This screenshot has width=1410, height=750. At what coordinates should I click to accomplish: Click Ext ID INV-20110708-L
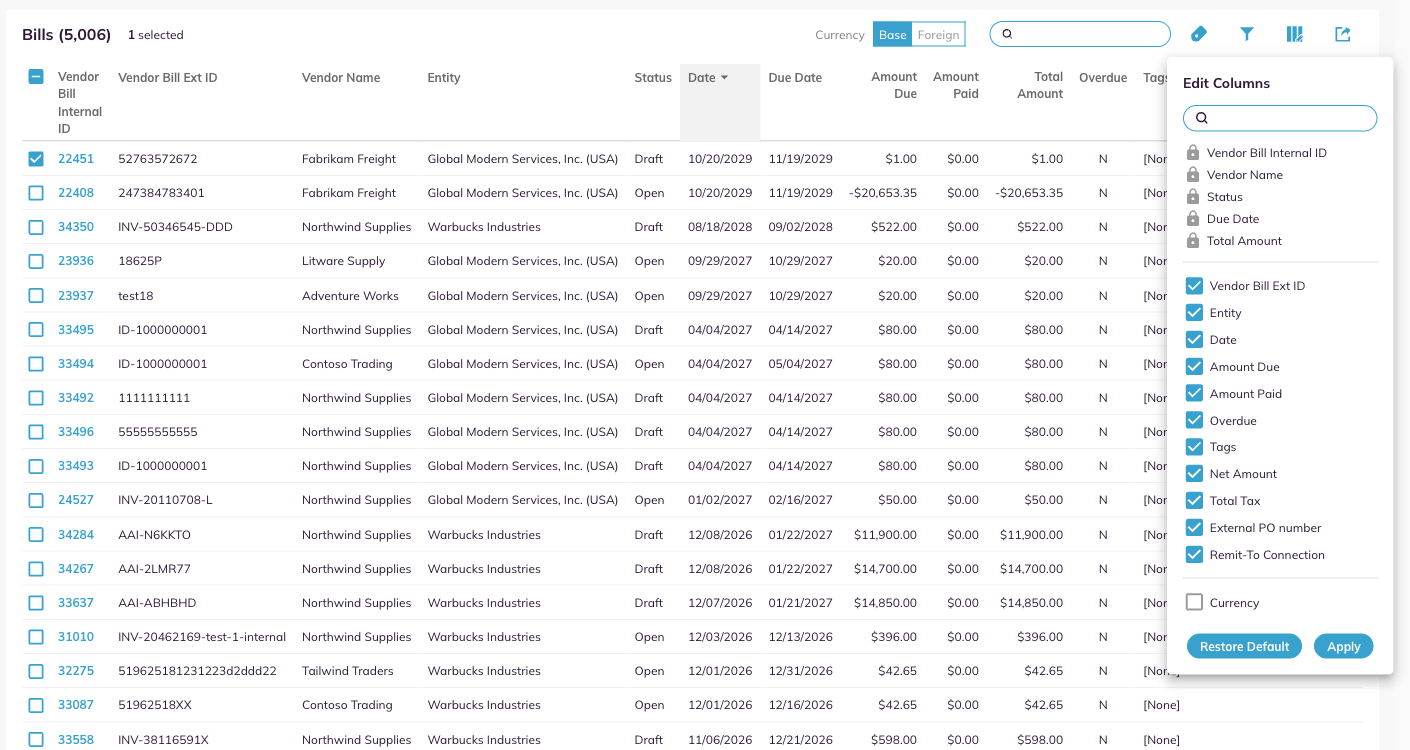165,500
